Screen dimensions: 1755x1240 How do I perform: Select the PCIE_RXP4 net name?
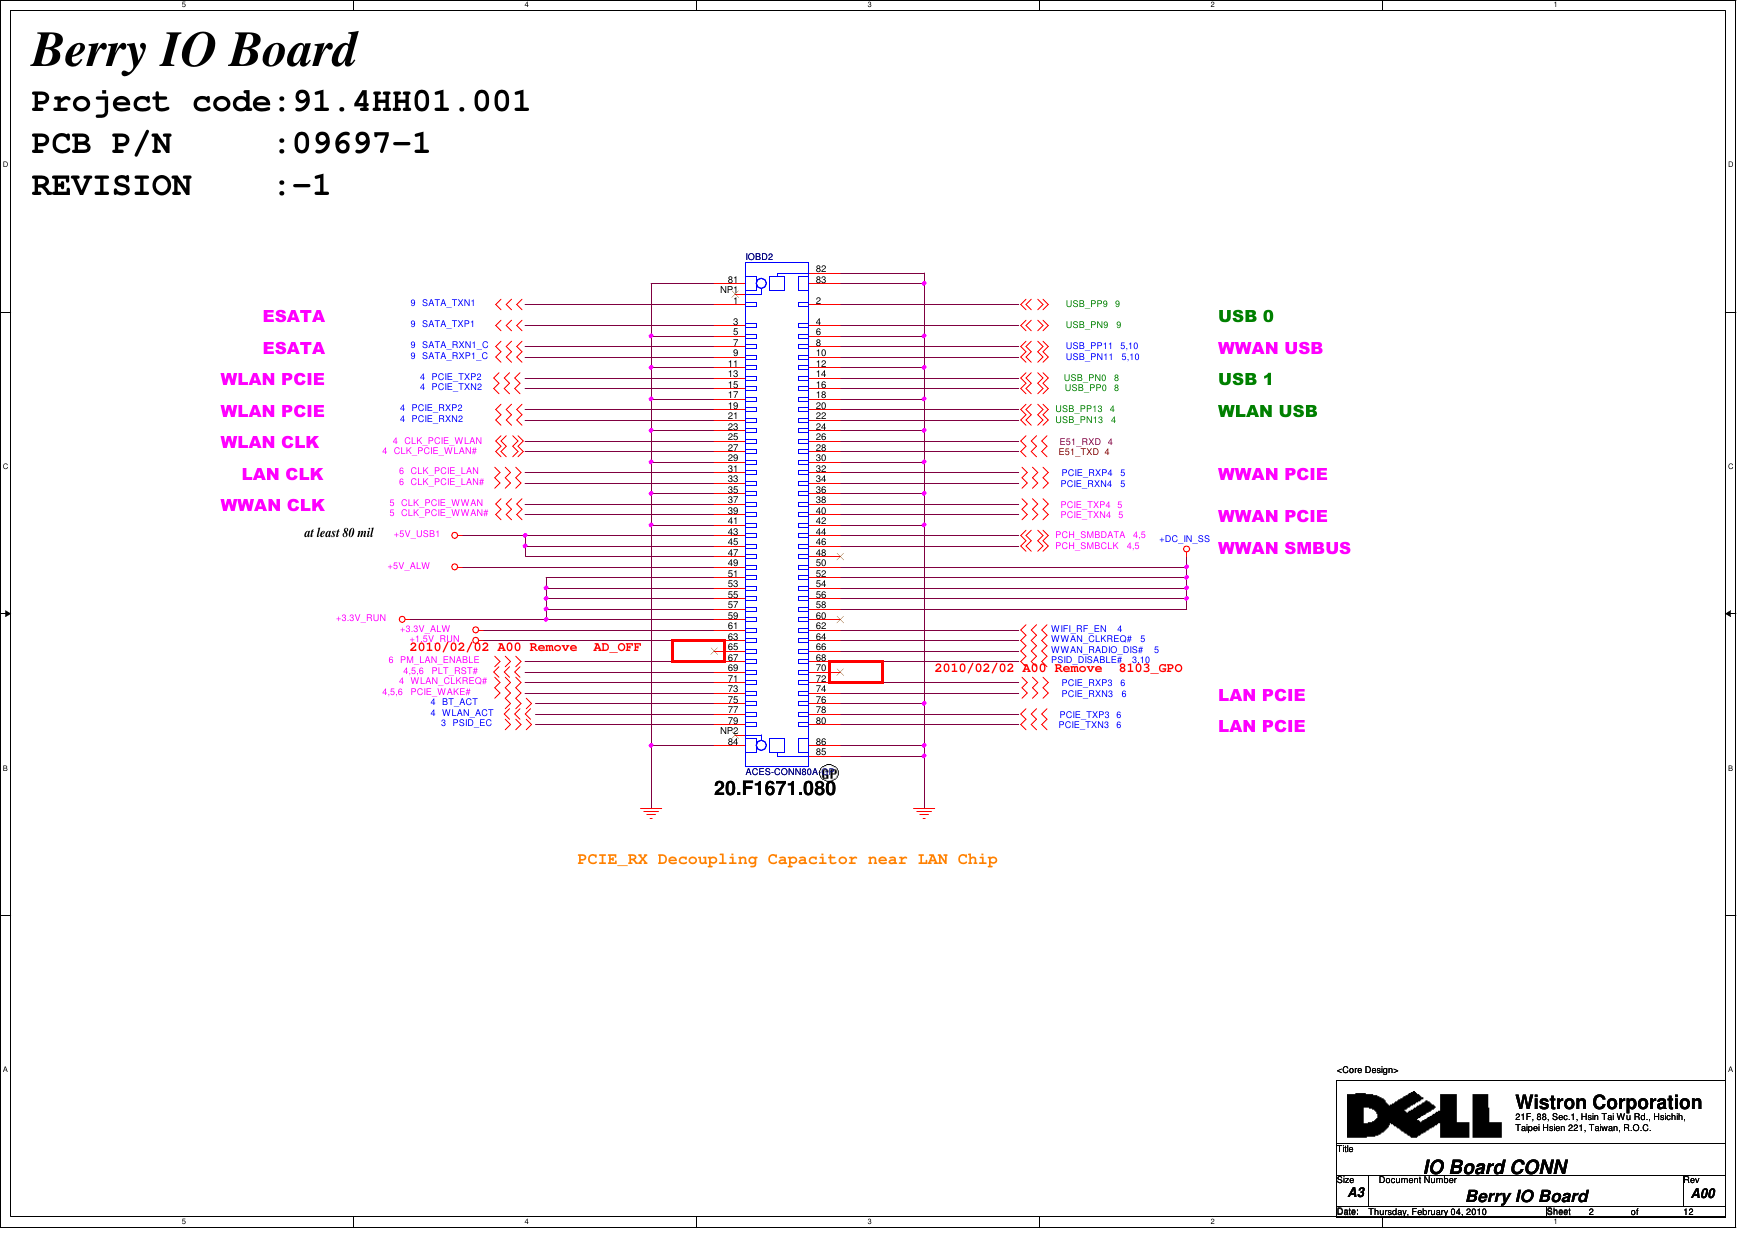(x=1087, y=473)
